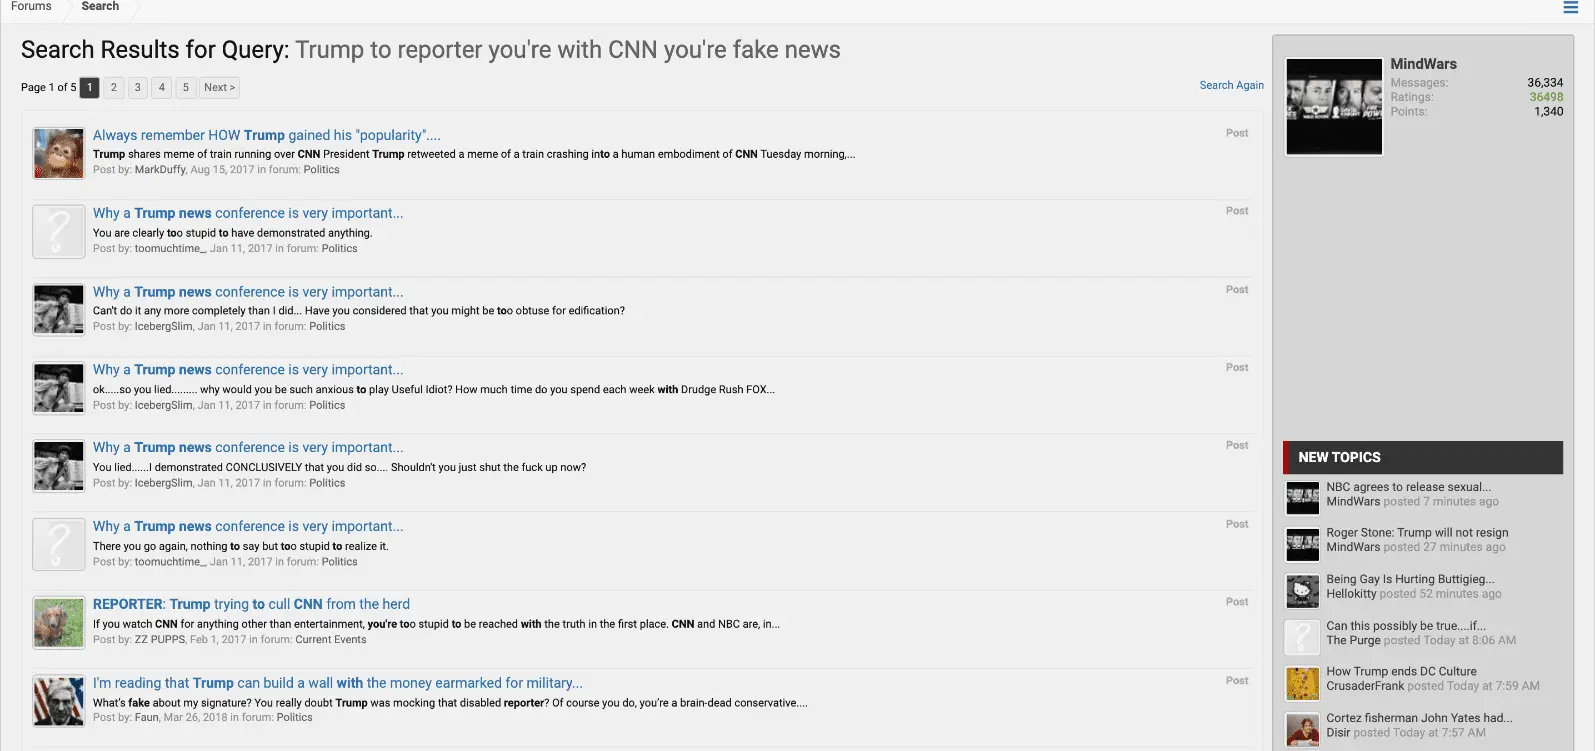Open CrusaderFrank avatar in New Topics
Image resolution: width=1595 pixels, height=751 pixels.
[x=1303, y=684]
